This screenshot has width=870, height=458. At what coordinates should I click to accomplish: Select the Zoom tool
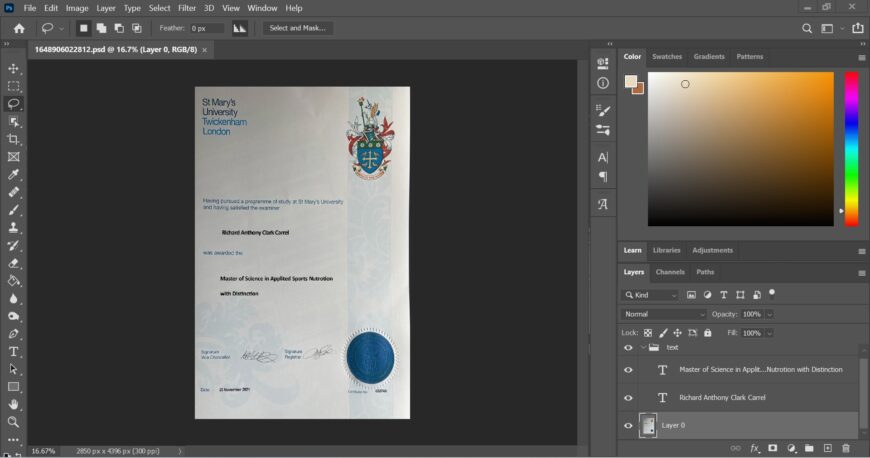[13, 422]
